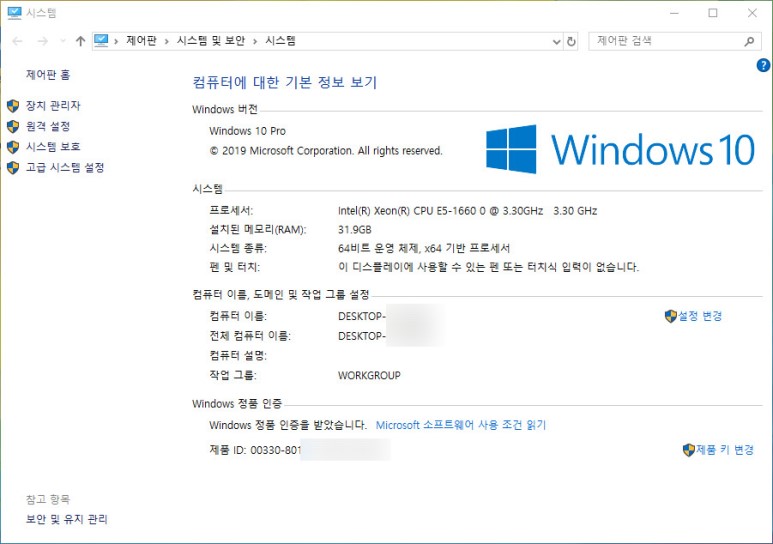Click the 컴퓨터에 대한 기본 정보 보기 heading
The width and height of the screenshot is (773, 544).
tap(284, 82)
